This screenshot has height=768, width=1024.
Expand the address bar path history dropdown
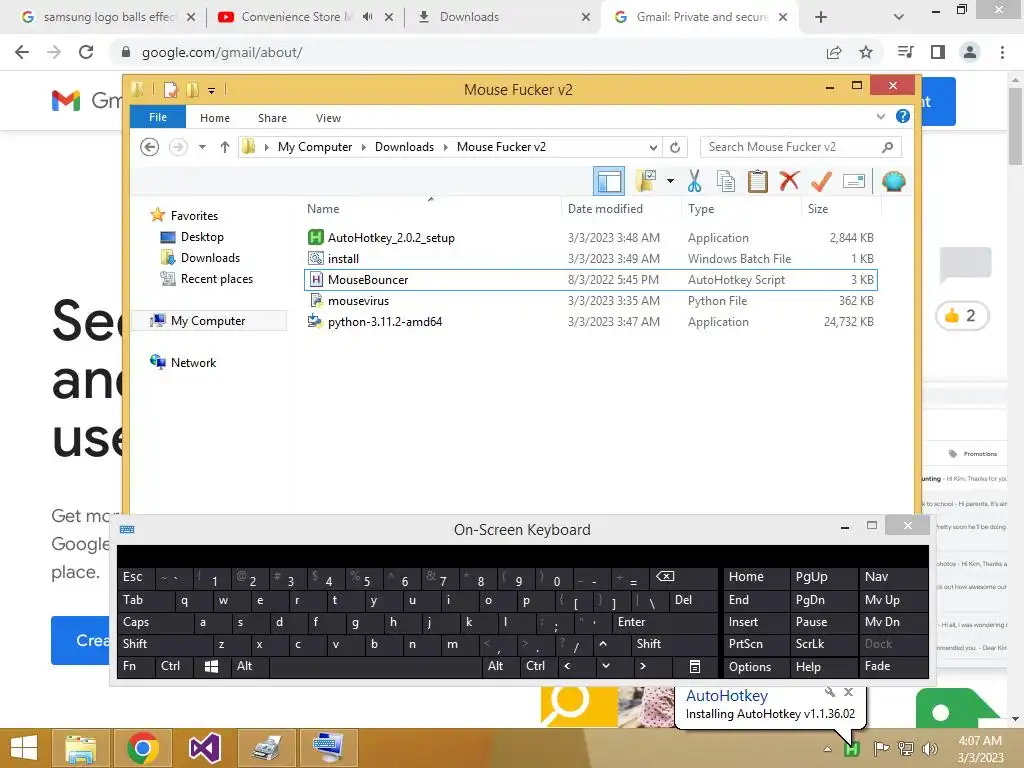click(x=652, y=147)
